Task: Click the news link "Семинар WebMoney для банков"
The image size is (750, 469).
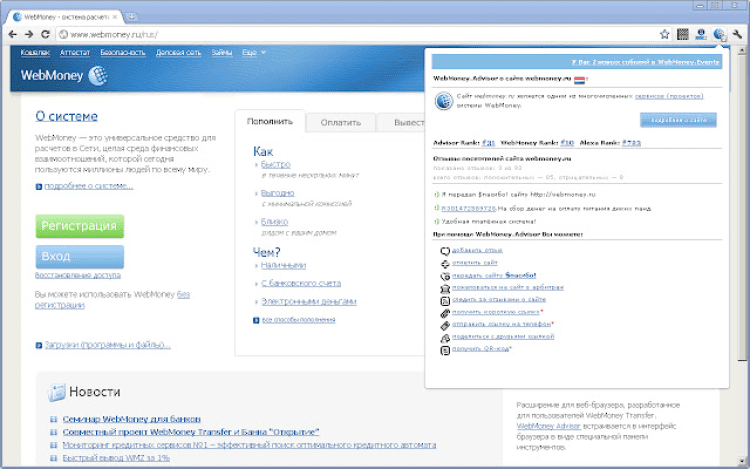Action: pyautogui.click(x=132, y=419)
